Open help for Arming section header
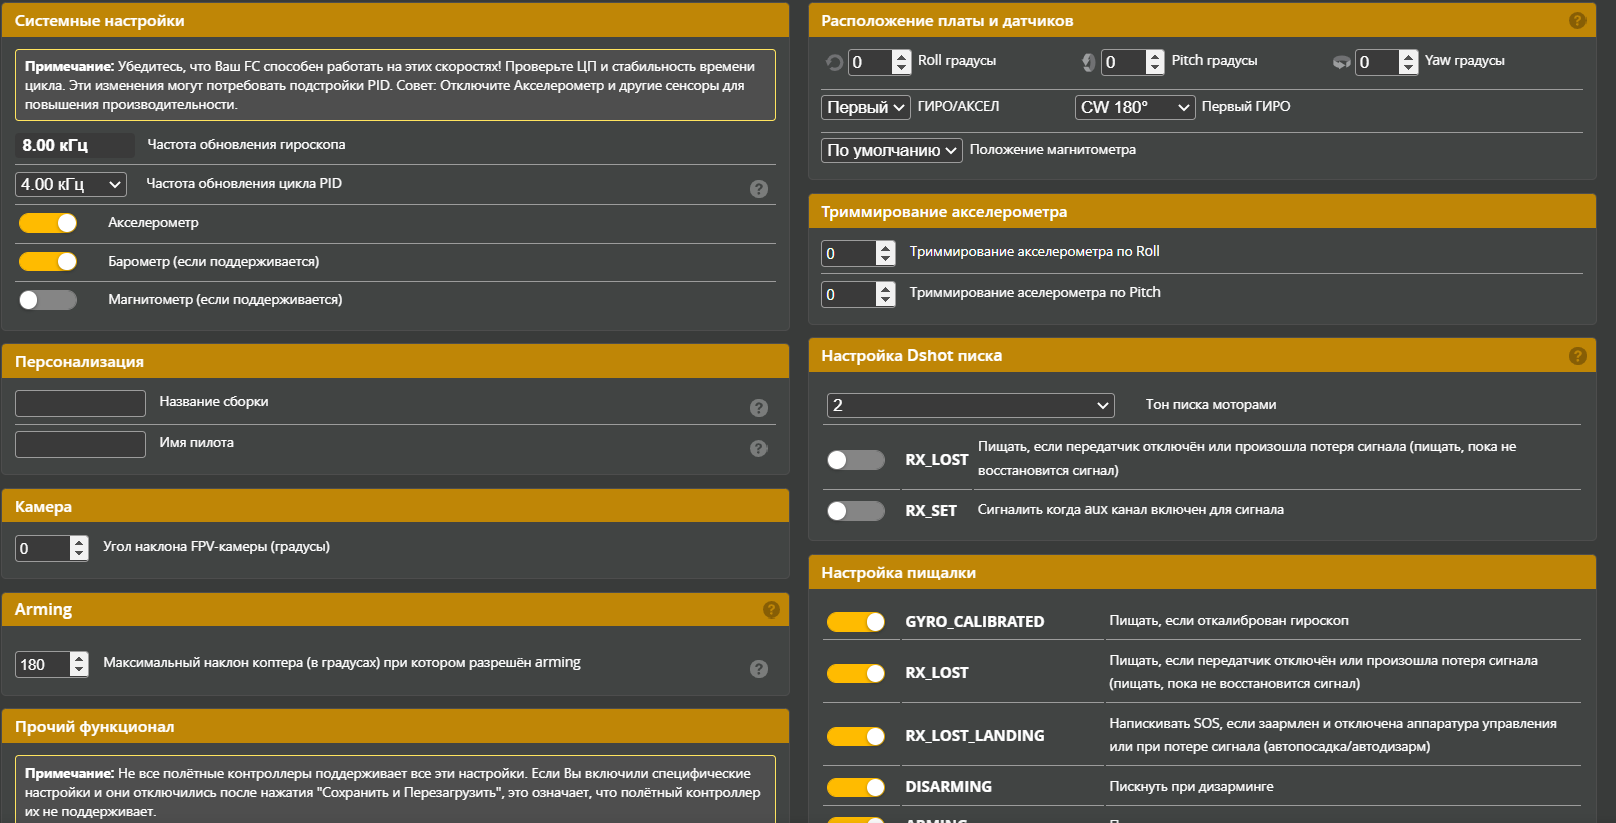This screenshot has height=823, width=1616. point(771,609)
